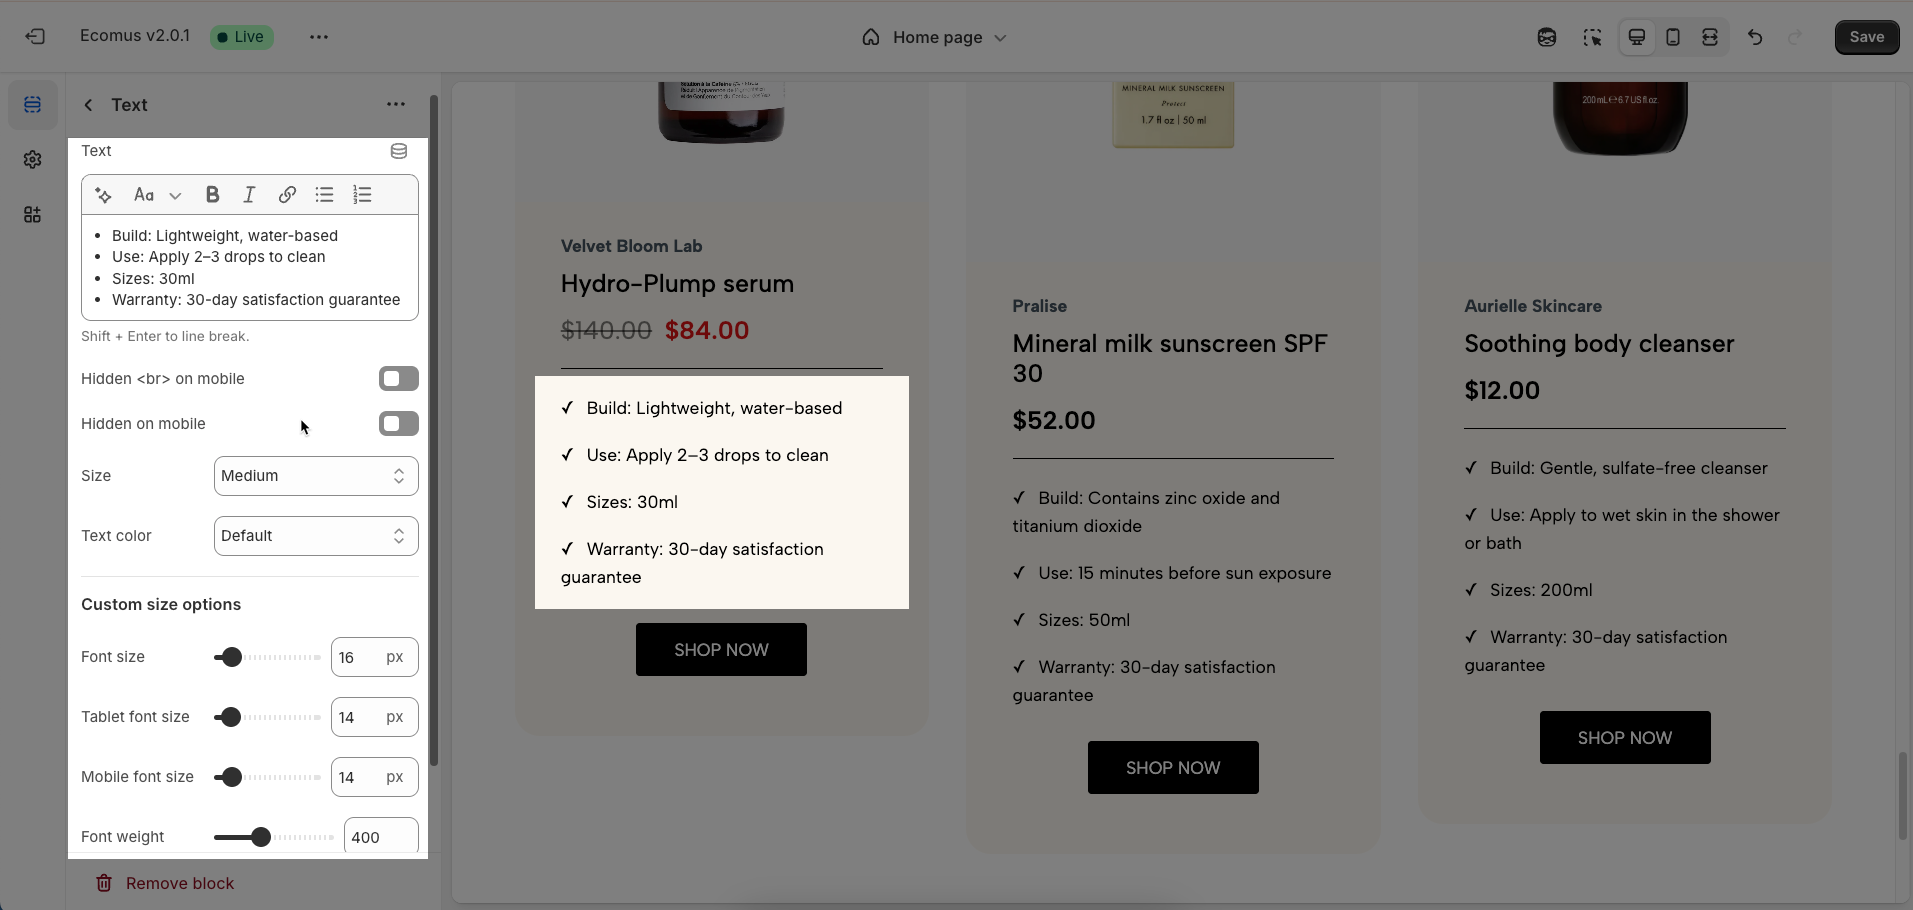
Task: Toggle Hidden on mobile switch
Action: 399,424
